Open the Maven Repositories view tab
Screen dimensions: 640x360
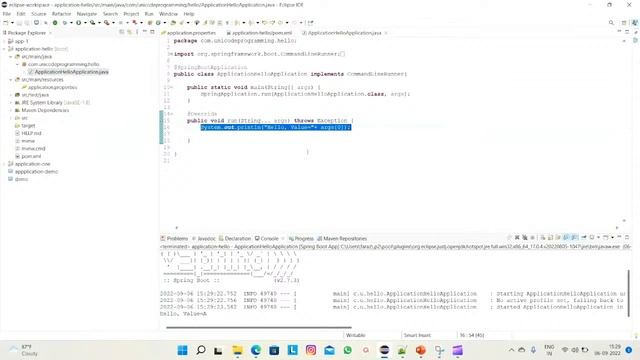pos(342,238)
